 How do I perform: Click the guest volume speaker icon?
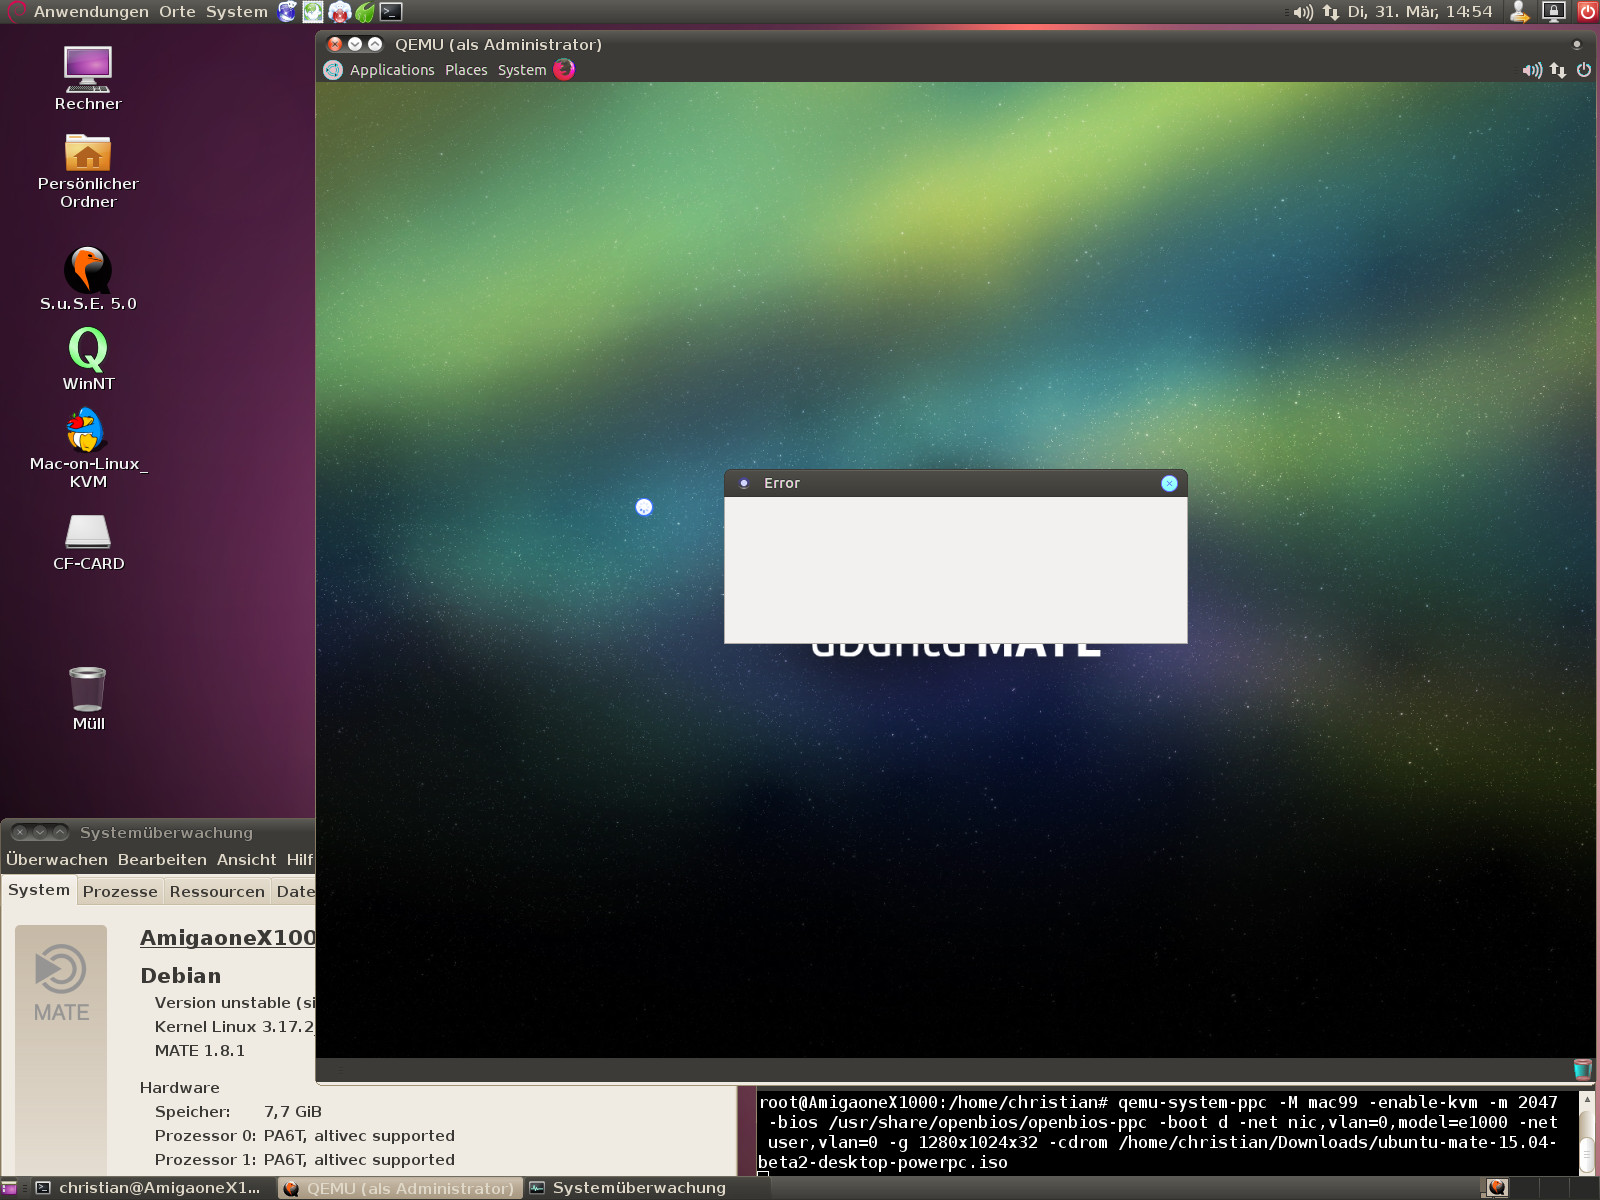1531,70
